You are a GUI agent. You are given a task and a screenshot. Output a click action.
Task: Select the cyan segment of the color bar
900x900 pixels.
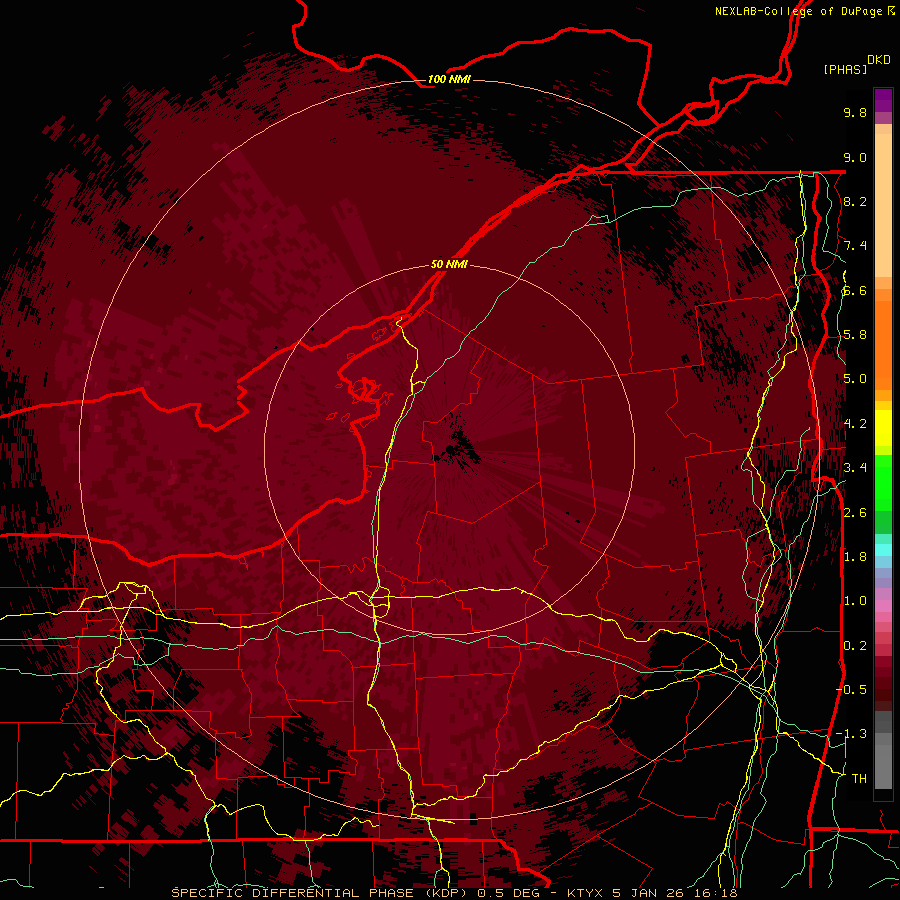coord(883,549)
